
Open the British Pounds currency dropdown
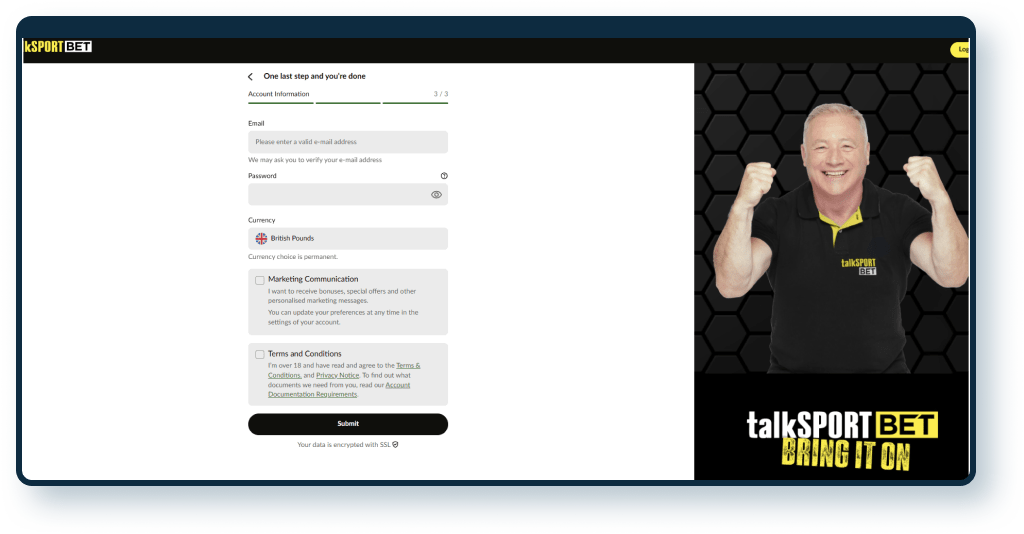coord(348,238)
